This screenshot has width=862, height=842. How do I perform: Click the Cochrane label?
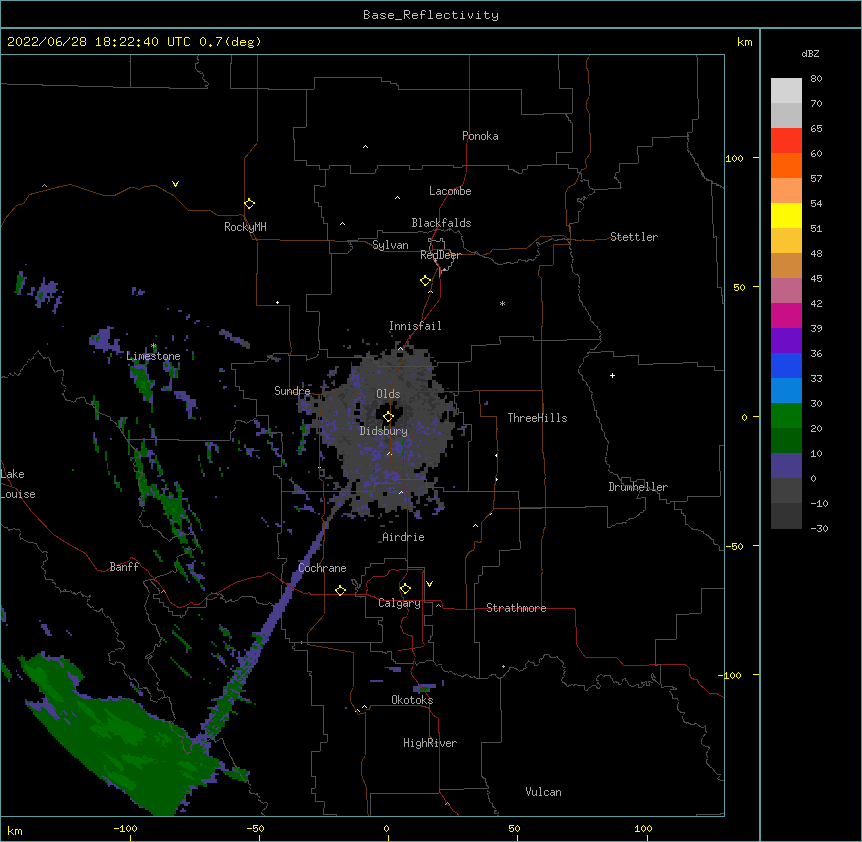coord(322,568)
